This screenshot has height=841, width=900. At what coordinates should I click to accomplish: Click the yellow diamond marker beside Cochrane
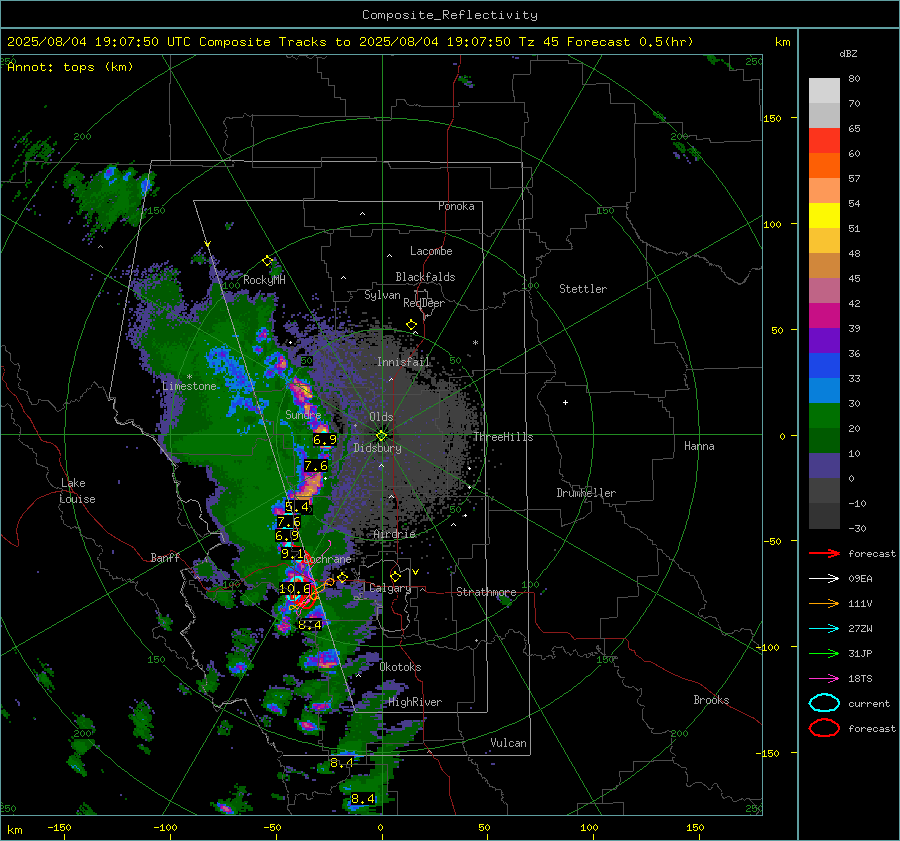tap(343, 577)
